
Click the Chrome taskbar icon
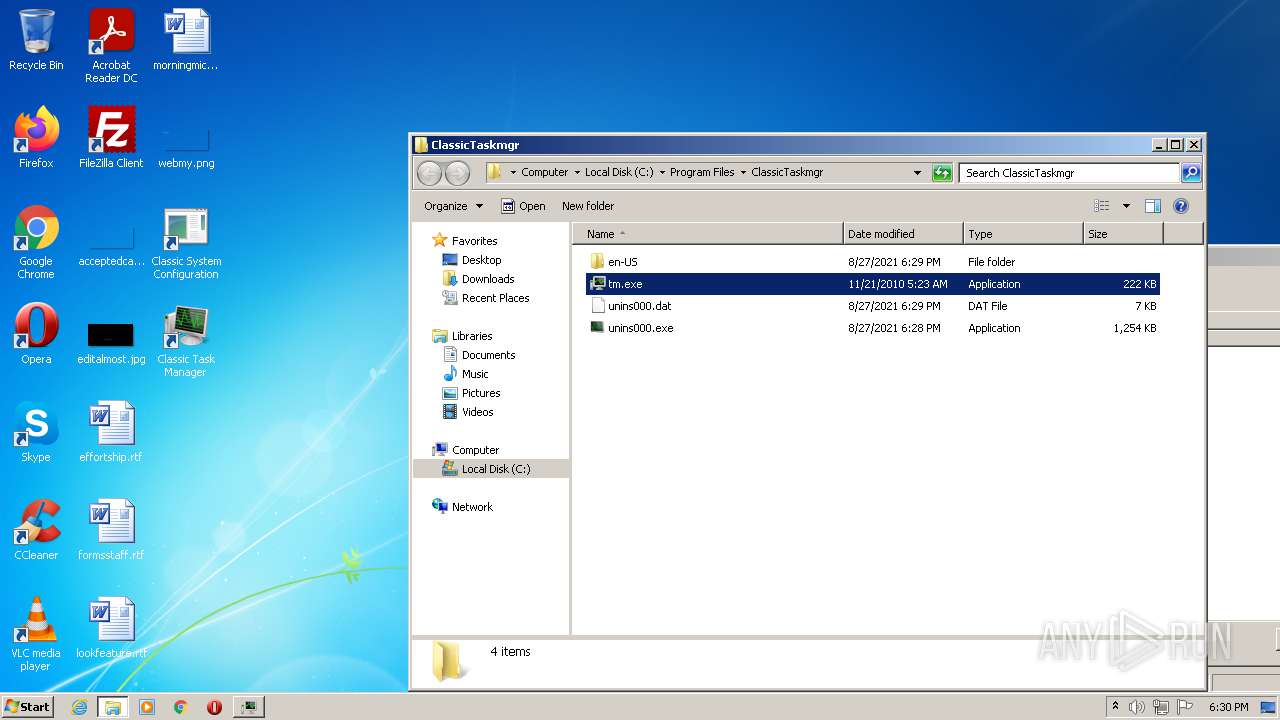click(x=181, y=707)
